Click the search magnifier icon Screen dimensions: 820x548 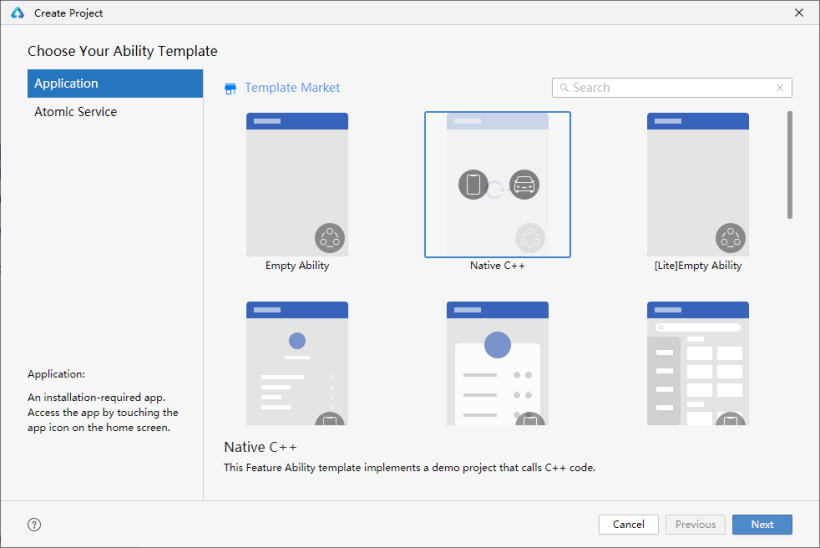point(564,88)
